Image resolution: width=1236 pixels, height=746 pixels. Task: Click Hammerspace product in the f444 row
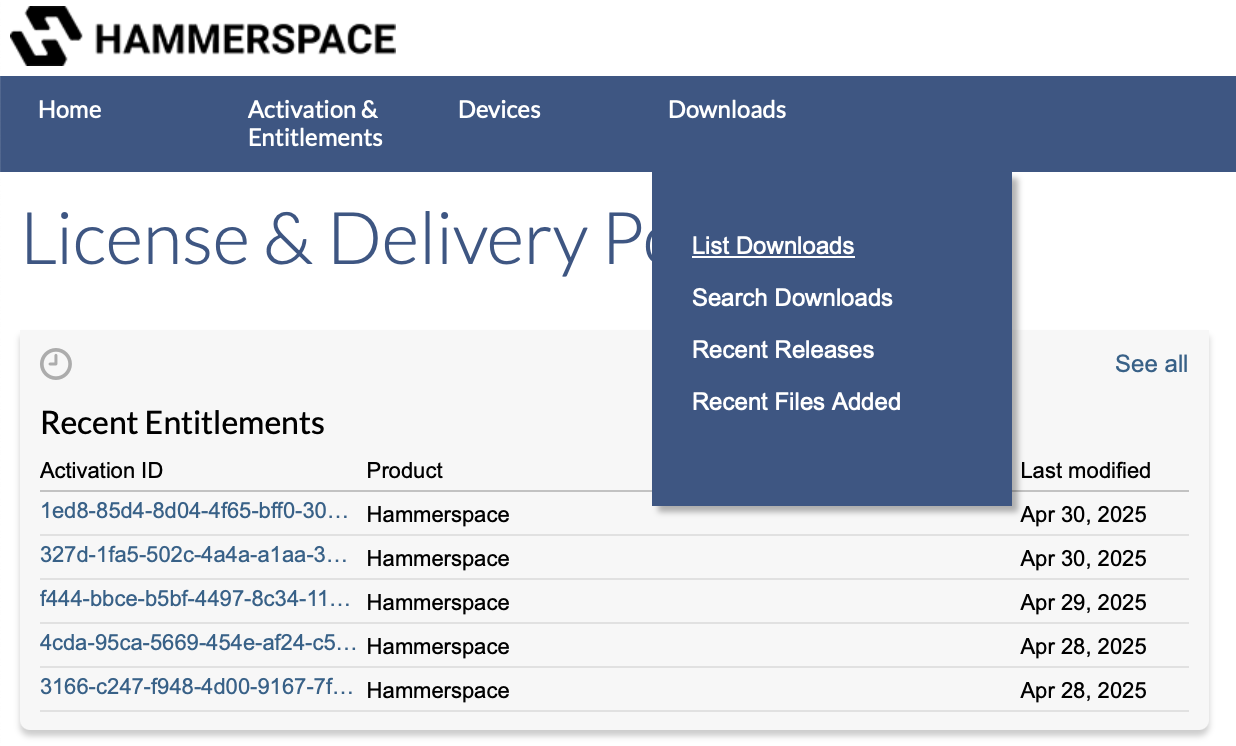click(x=438, y=603)
